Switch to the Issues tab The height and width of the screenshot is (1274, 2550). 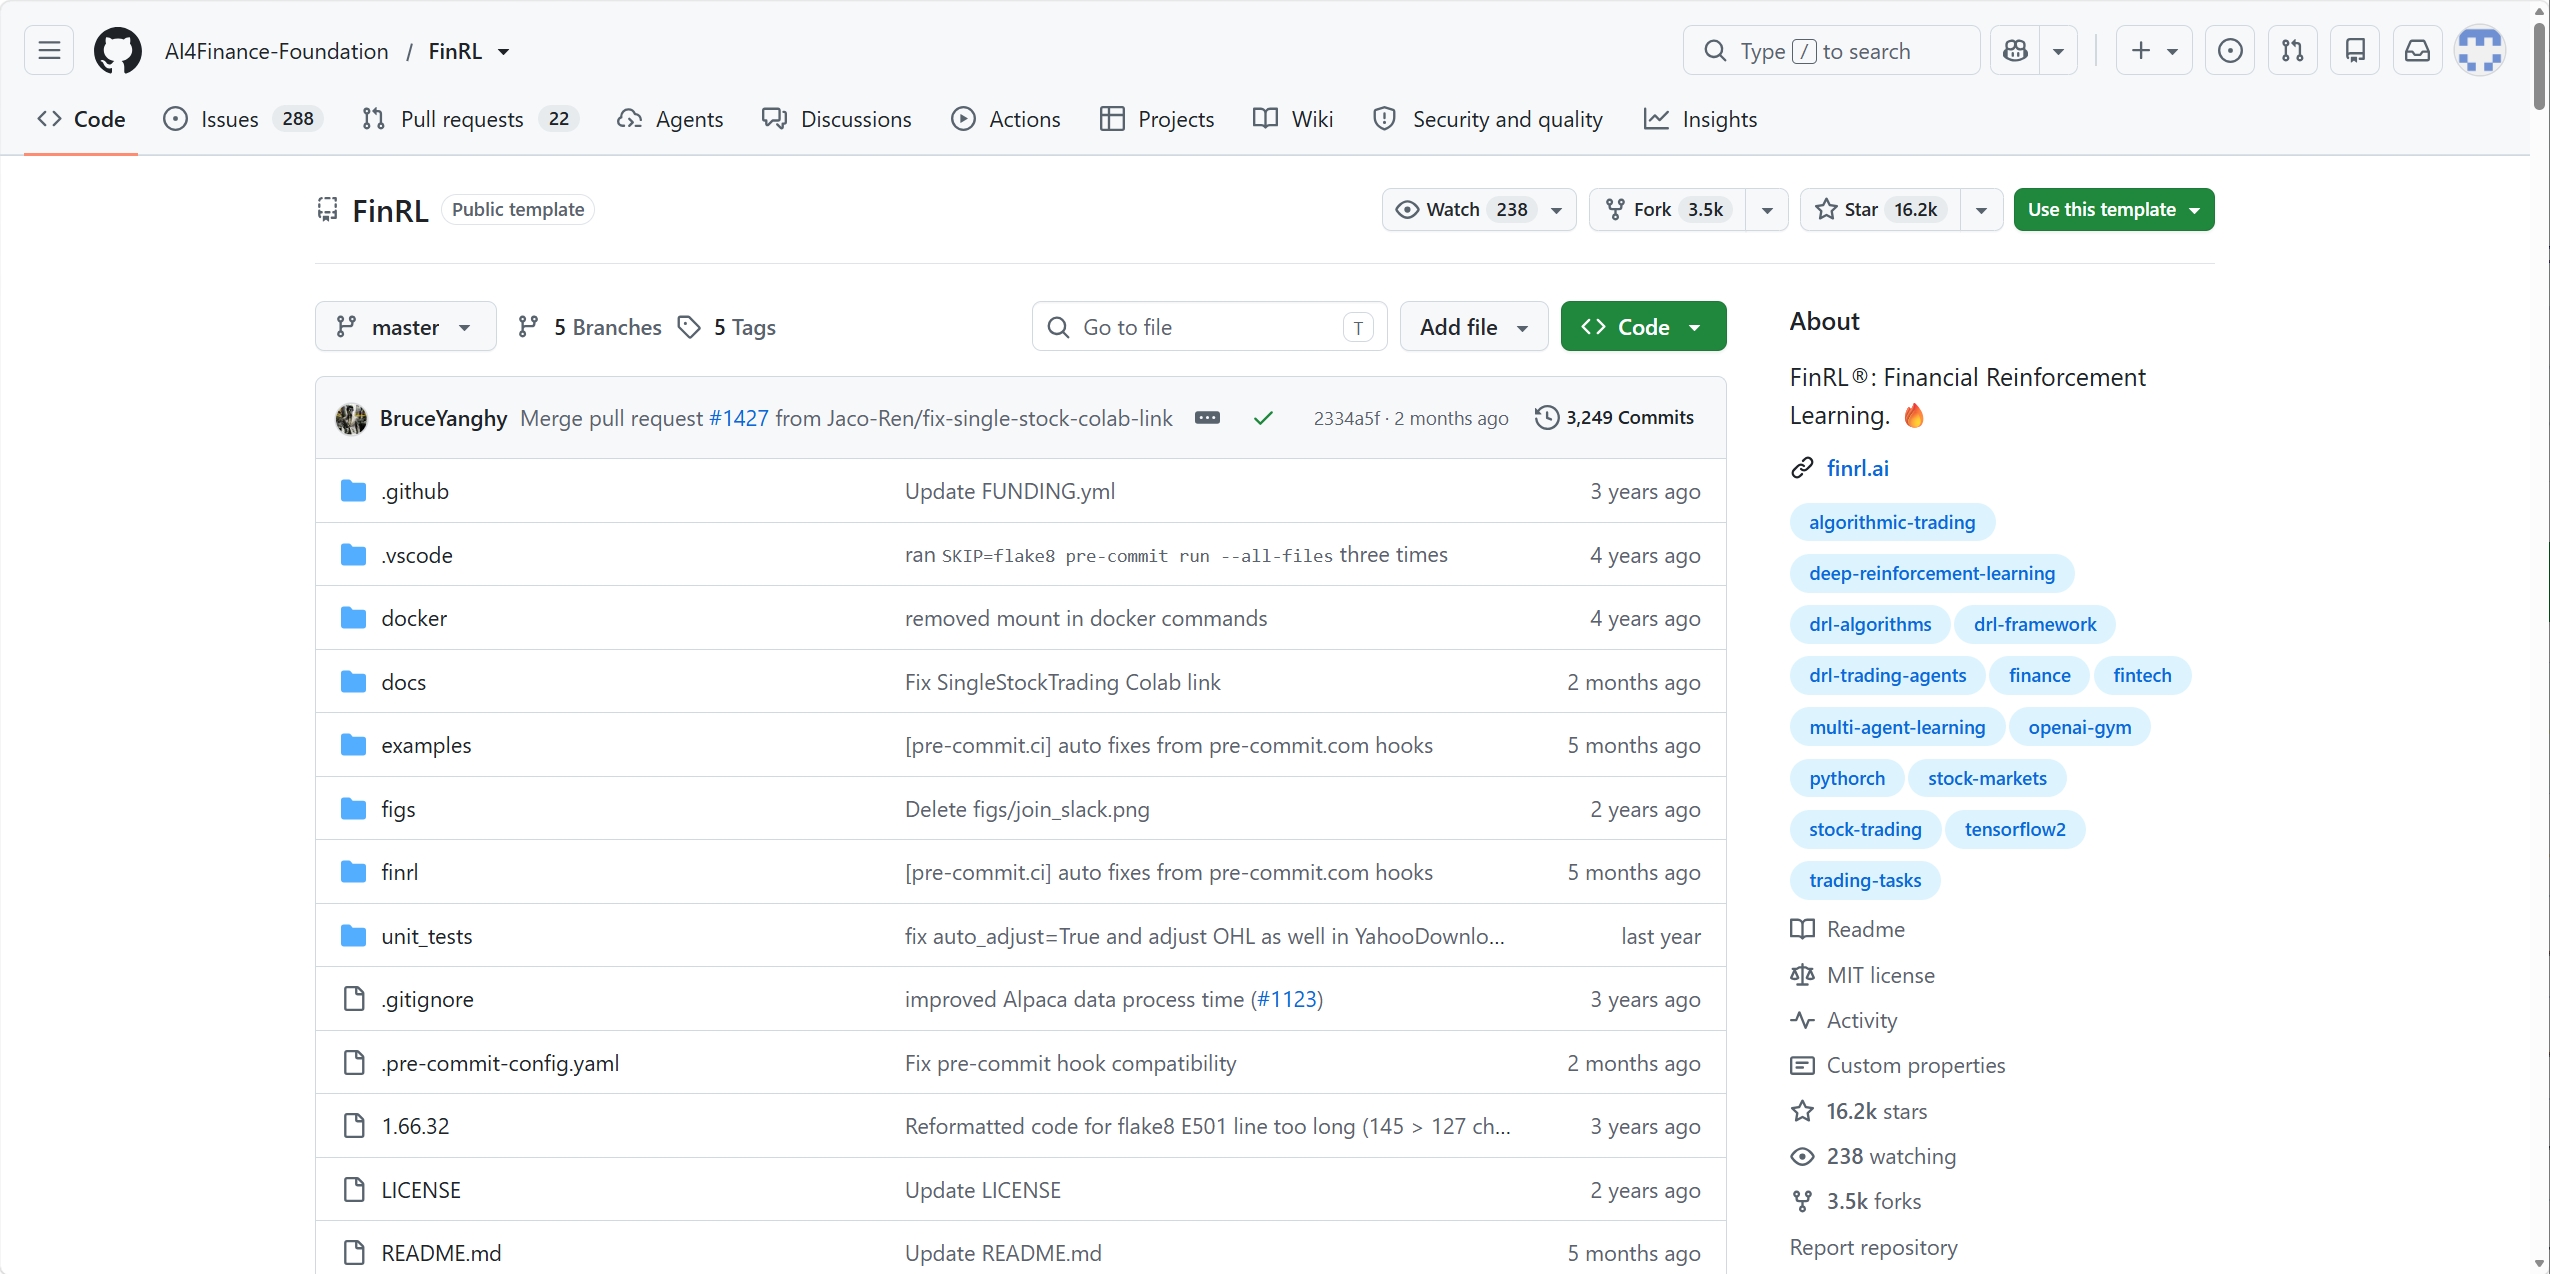242,119
